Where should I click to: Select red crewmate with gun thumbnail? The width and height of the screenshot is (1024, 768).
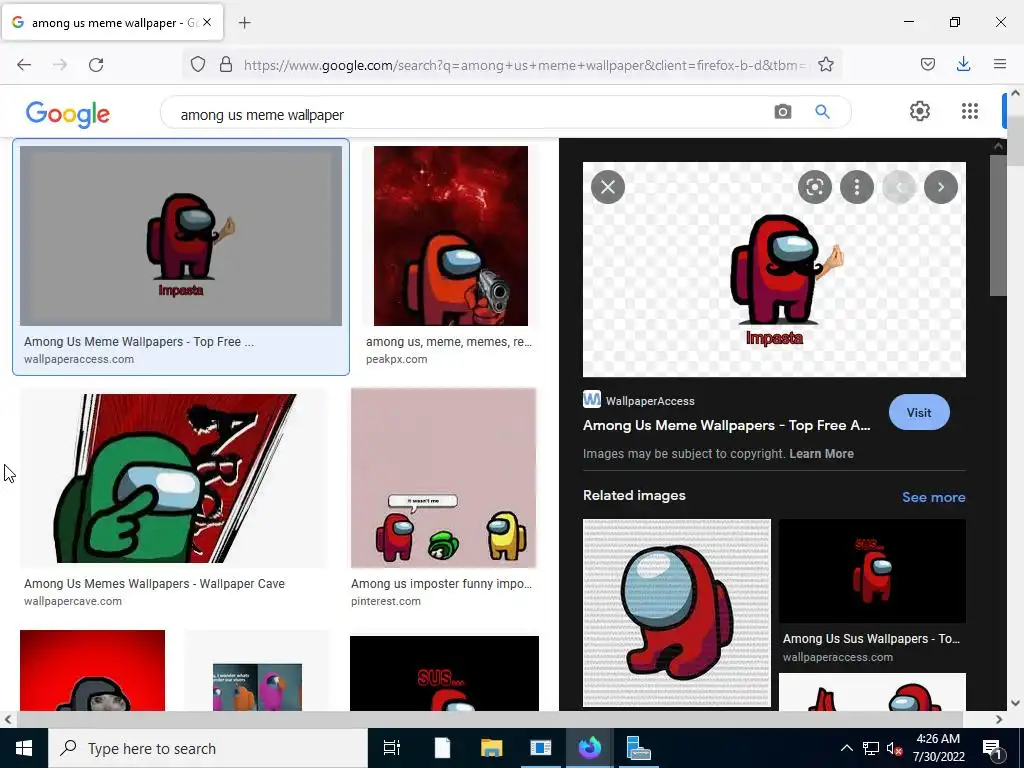(451, 236)
